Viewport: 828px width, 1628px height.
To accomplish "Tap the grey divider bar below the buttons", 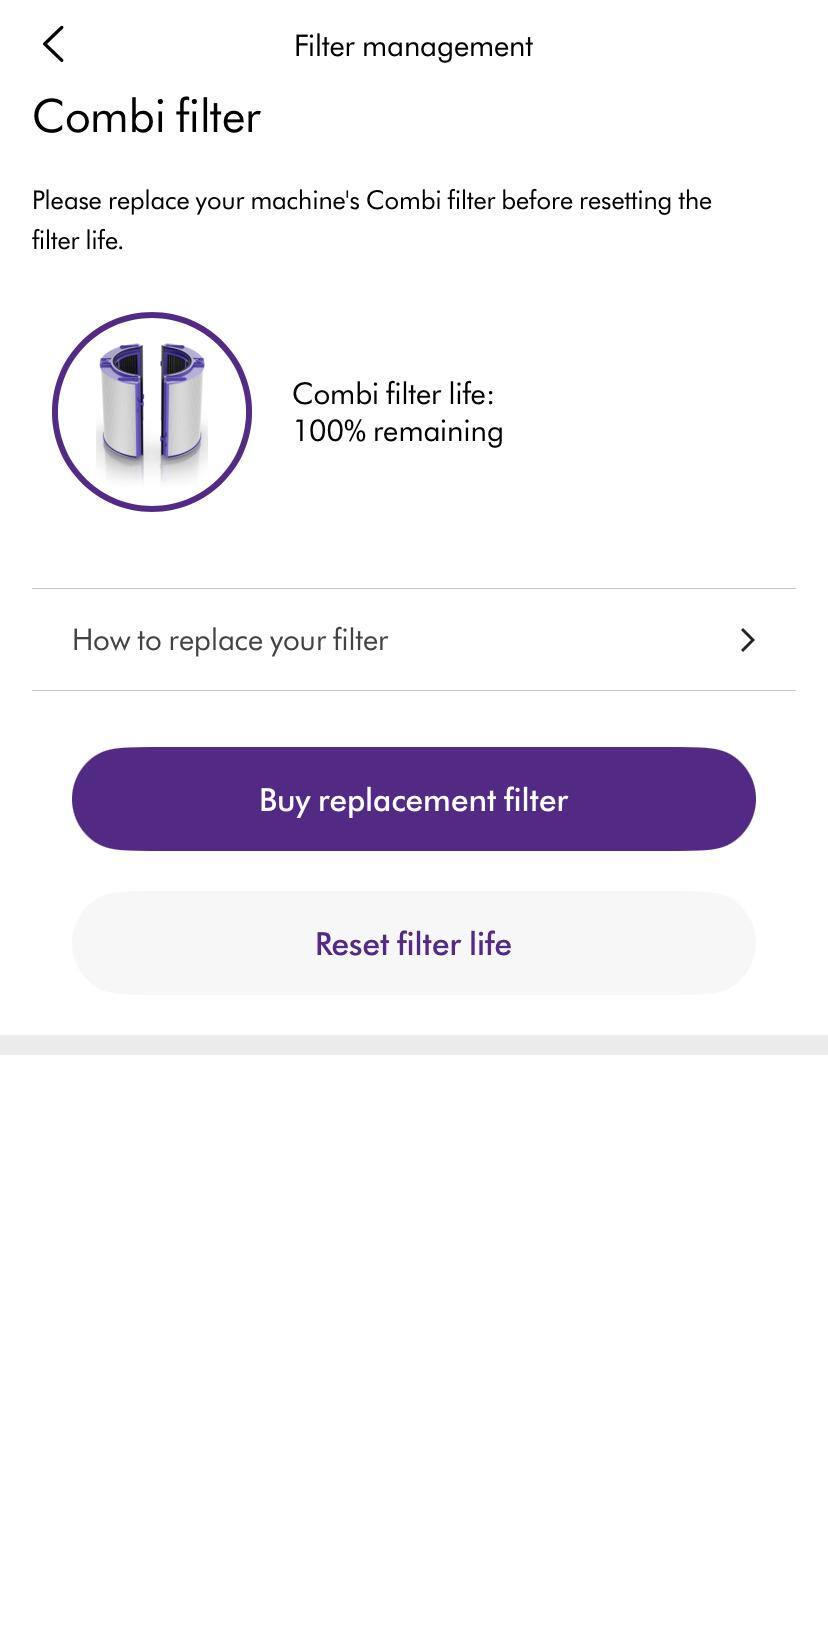I will (x=414, y=1045).
